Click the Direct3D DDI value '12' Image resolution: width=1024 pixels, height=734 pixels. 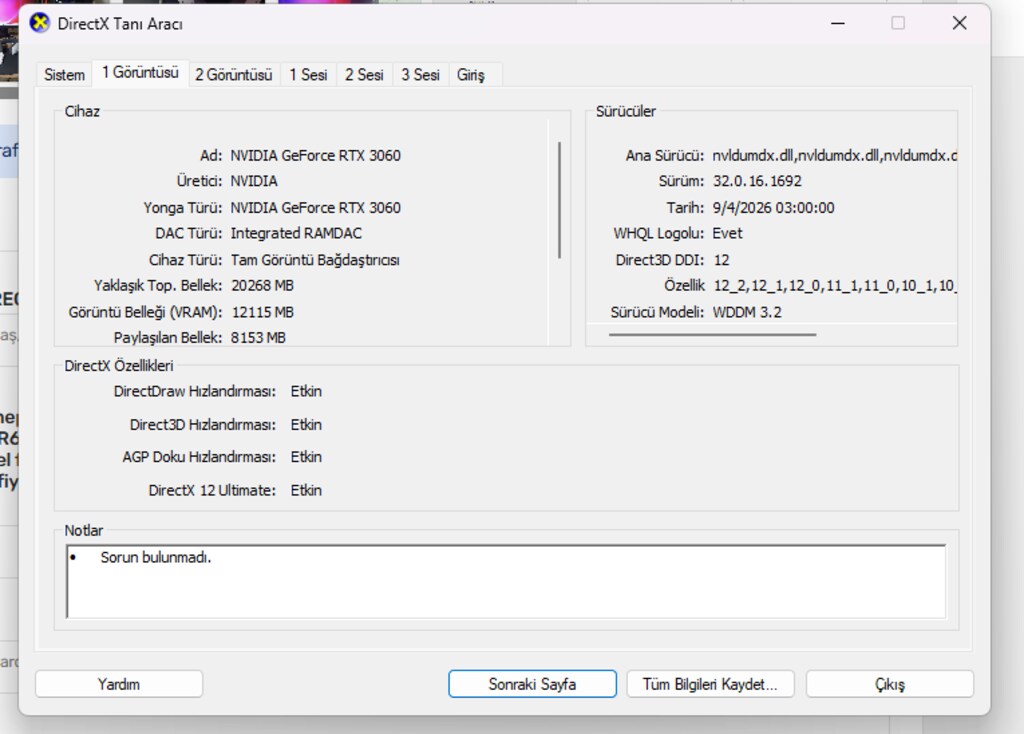(721, 260)
